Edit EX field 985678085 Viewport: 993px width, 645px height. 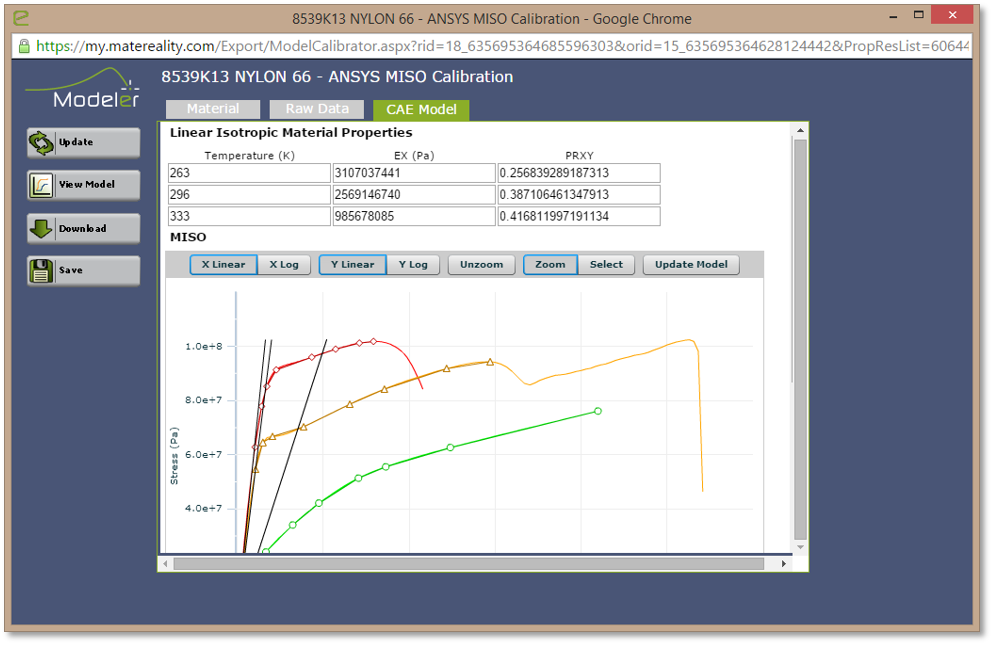click(414, 216)
